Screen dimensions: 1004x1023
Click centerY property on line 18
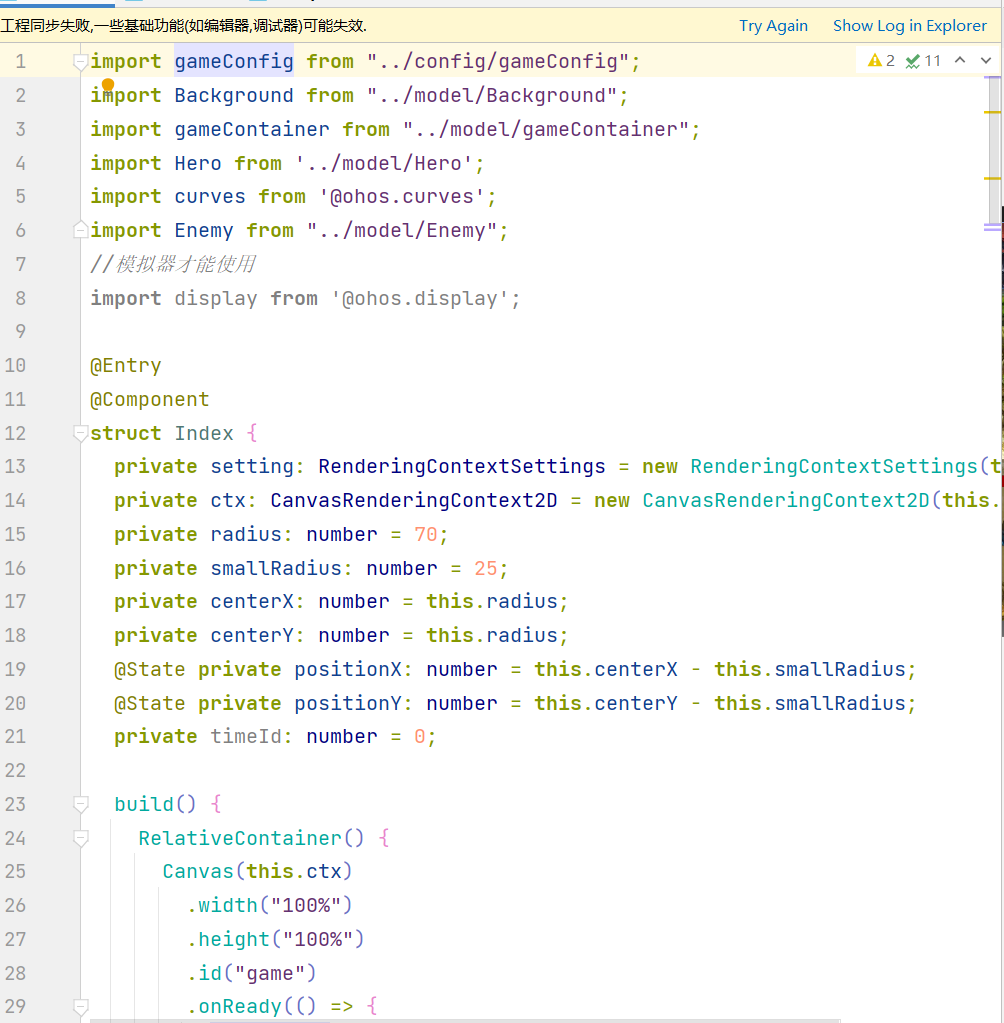coord(252,635)
